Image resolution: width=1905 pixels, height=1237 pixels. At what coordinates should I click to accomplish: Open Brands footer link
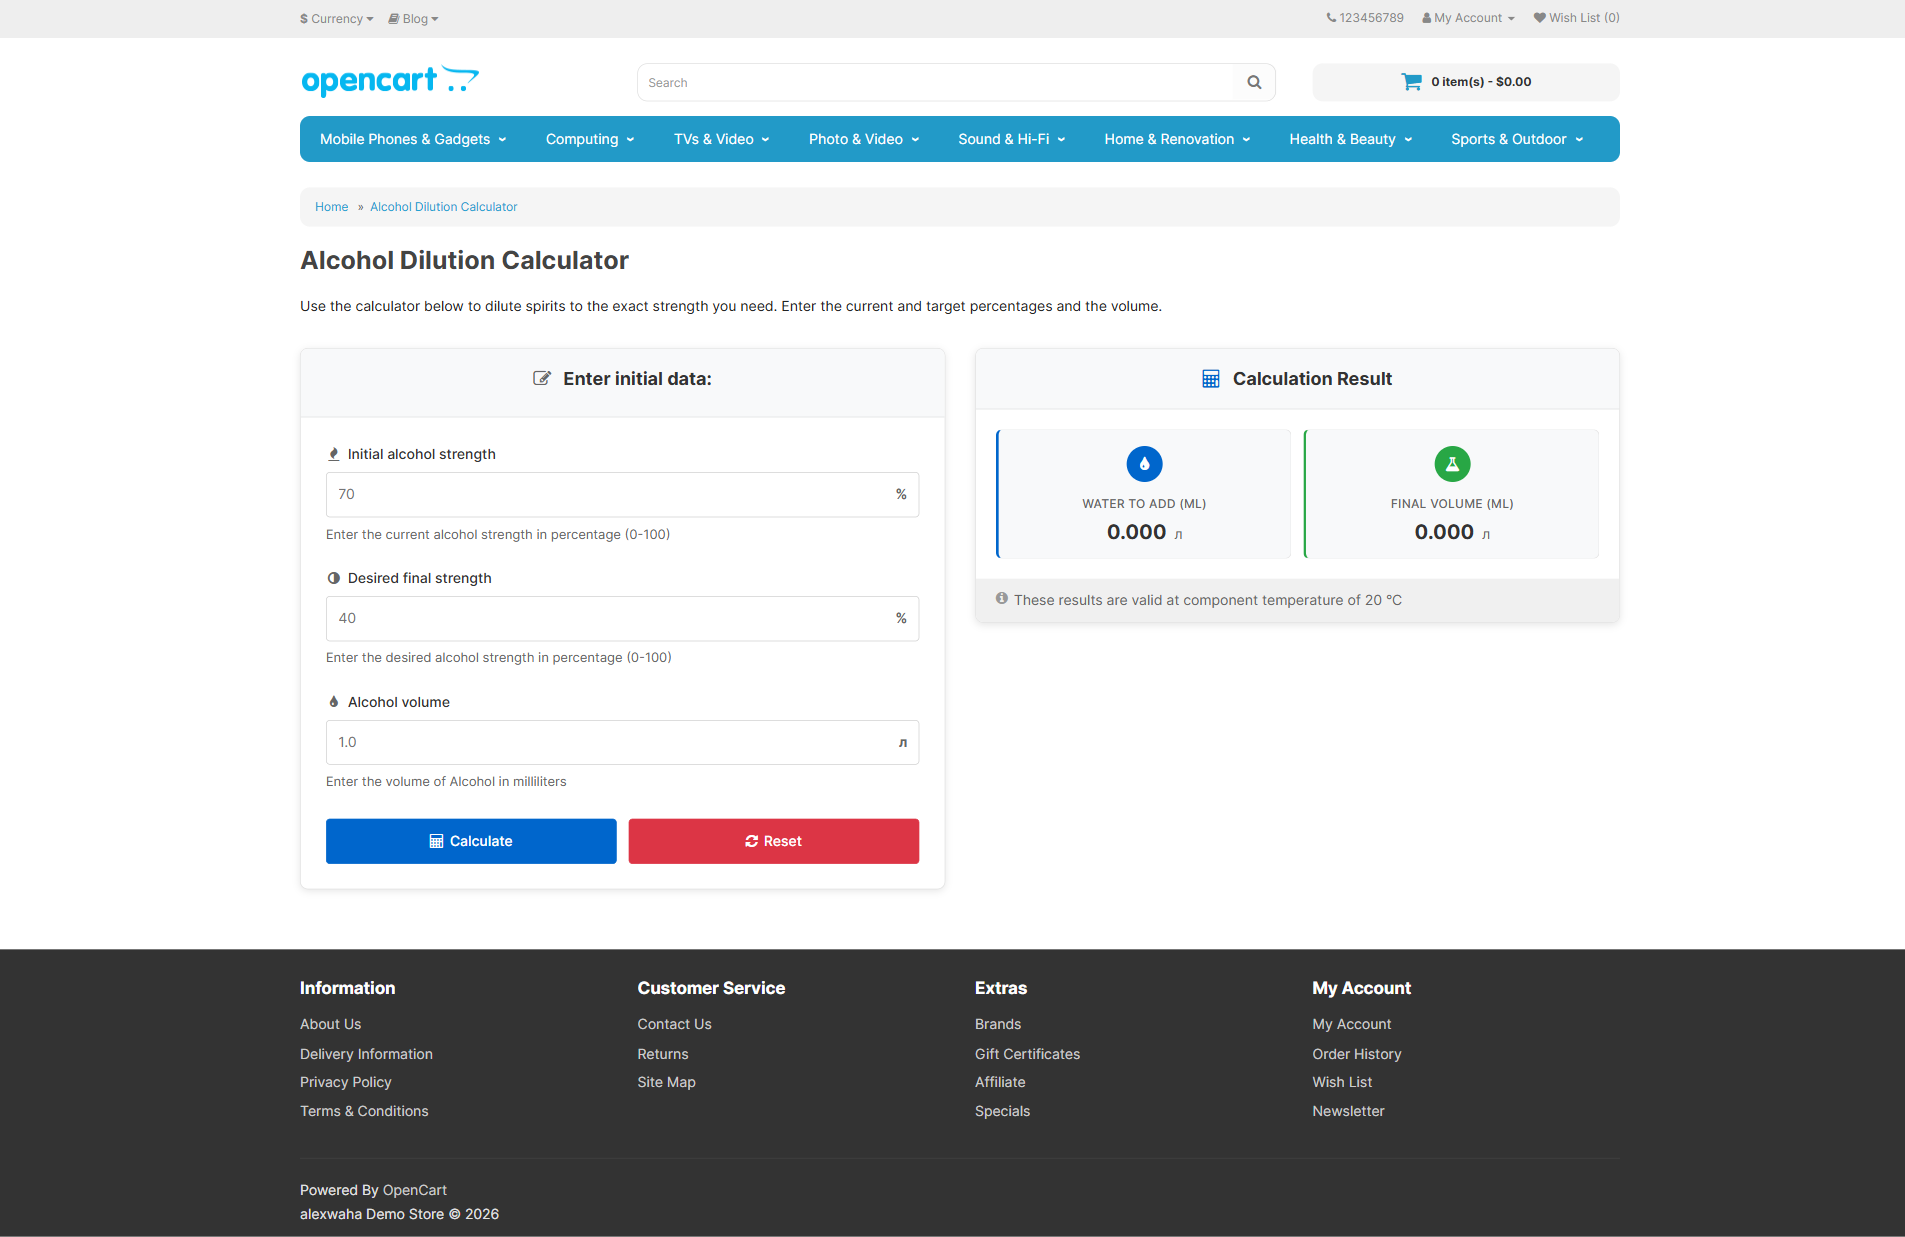coord(998,1024)
